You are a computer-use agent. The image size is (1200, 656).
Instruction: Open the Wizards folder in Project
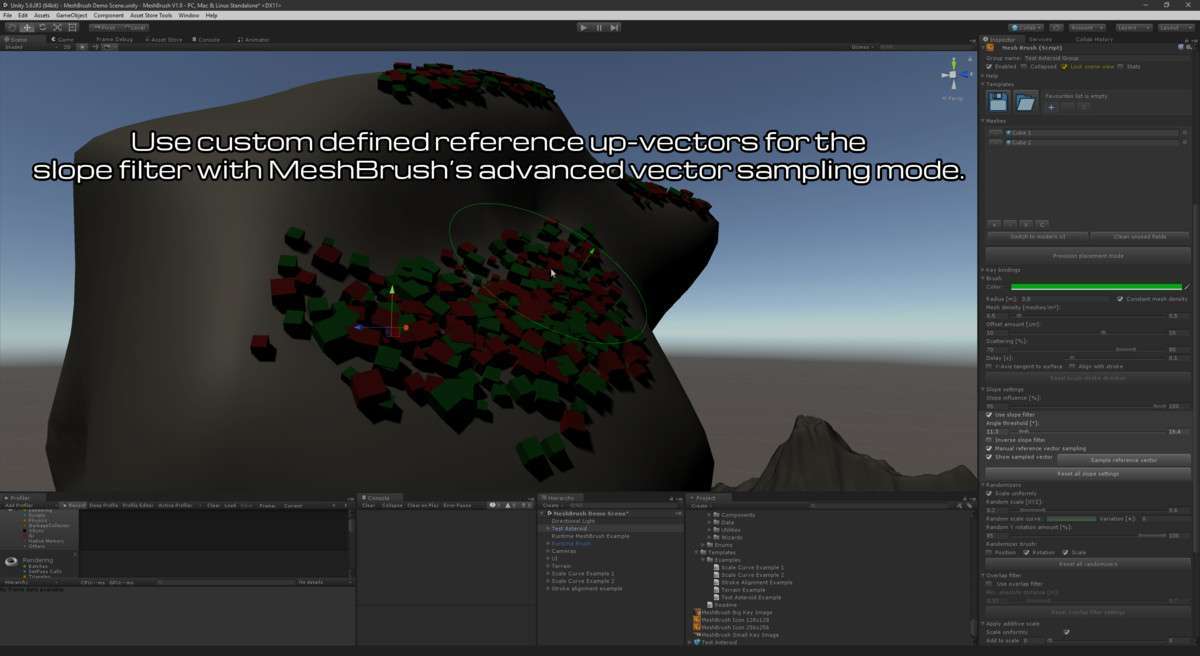[x=727, y=538]
